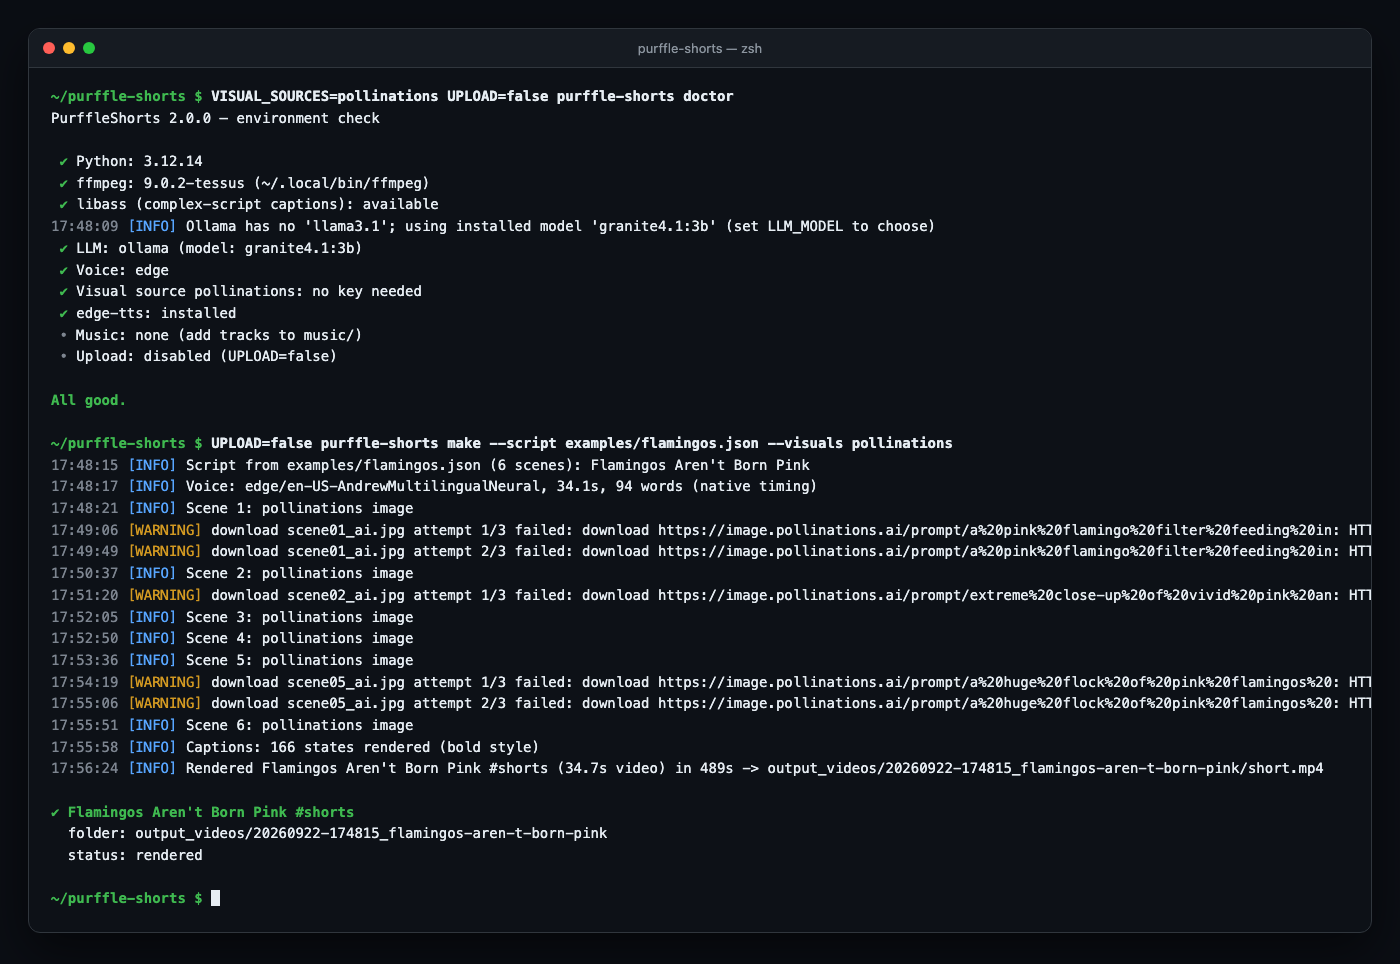Click the 'short.mp4' output path in render line
The height and width of the screenshot is (964, 1400).
click(1045, 768)
